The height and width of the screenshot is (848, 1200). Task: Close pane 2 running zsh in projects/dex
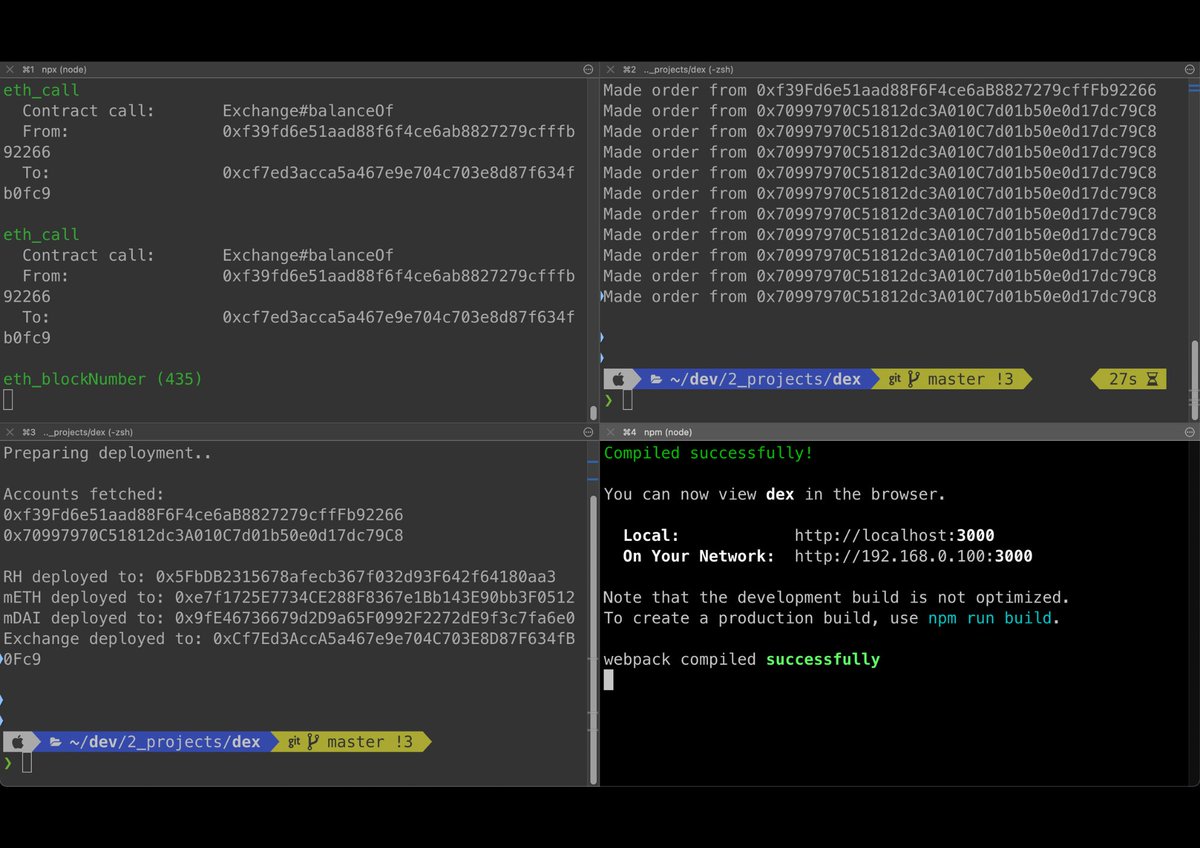[x=609, y=70]
